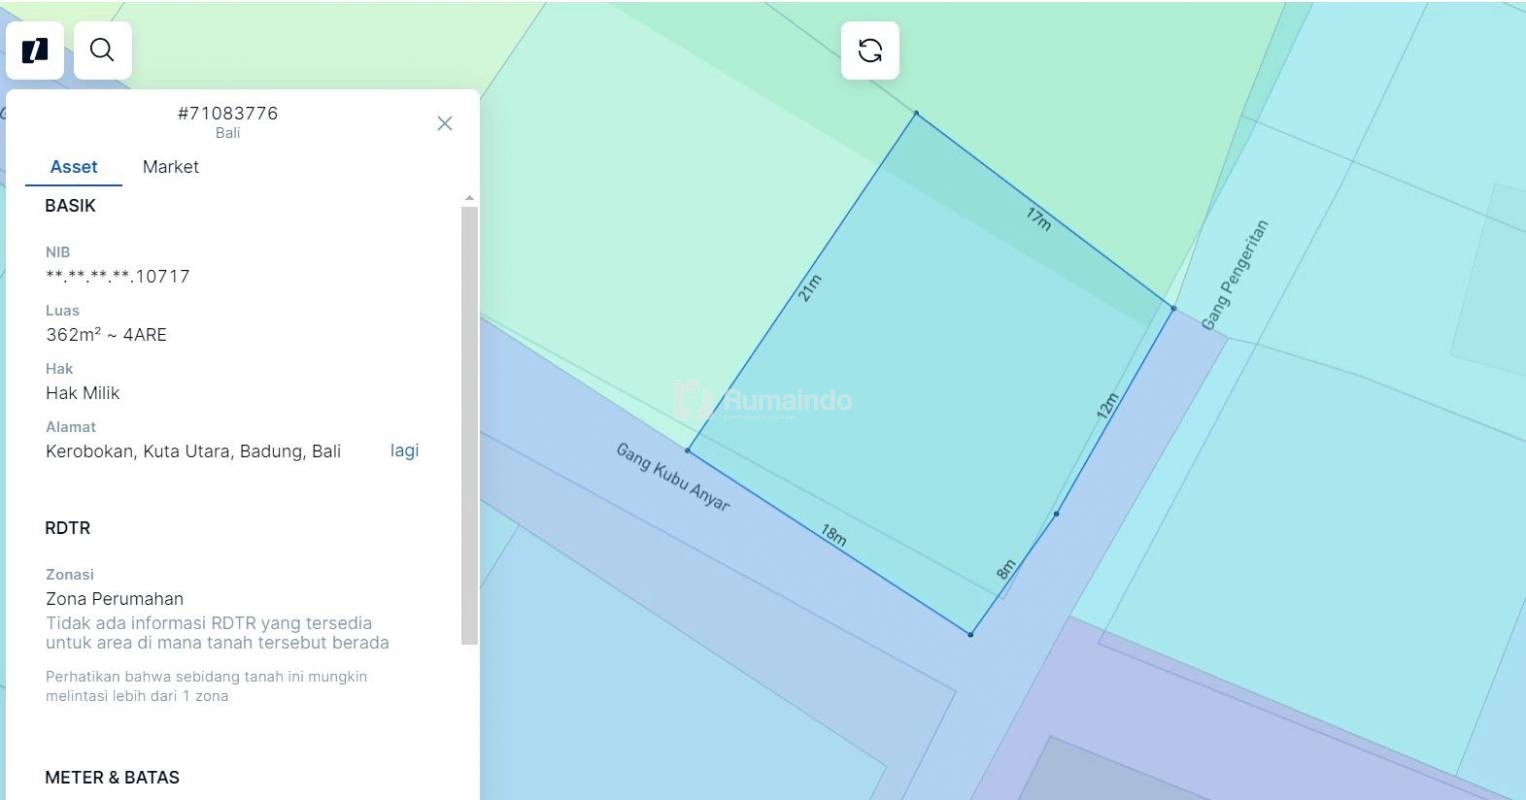Screen dimensions: 1526x800
Task: Click the Rumaindo logo button
Action: [x=35, y=50]
